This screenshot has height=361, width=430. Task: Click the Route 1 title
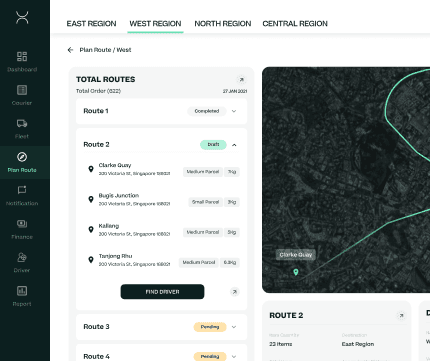96,111
